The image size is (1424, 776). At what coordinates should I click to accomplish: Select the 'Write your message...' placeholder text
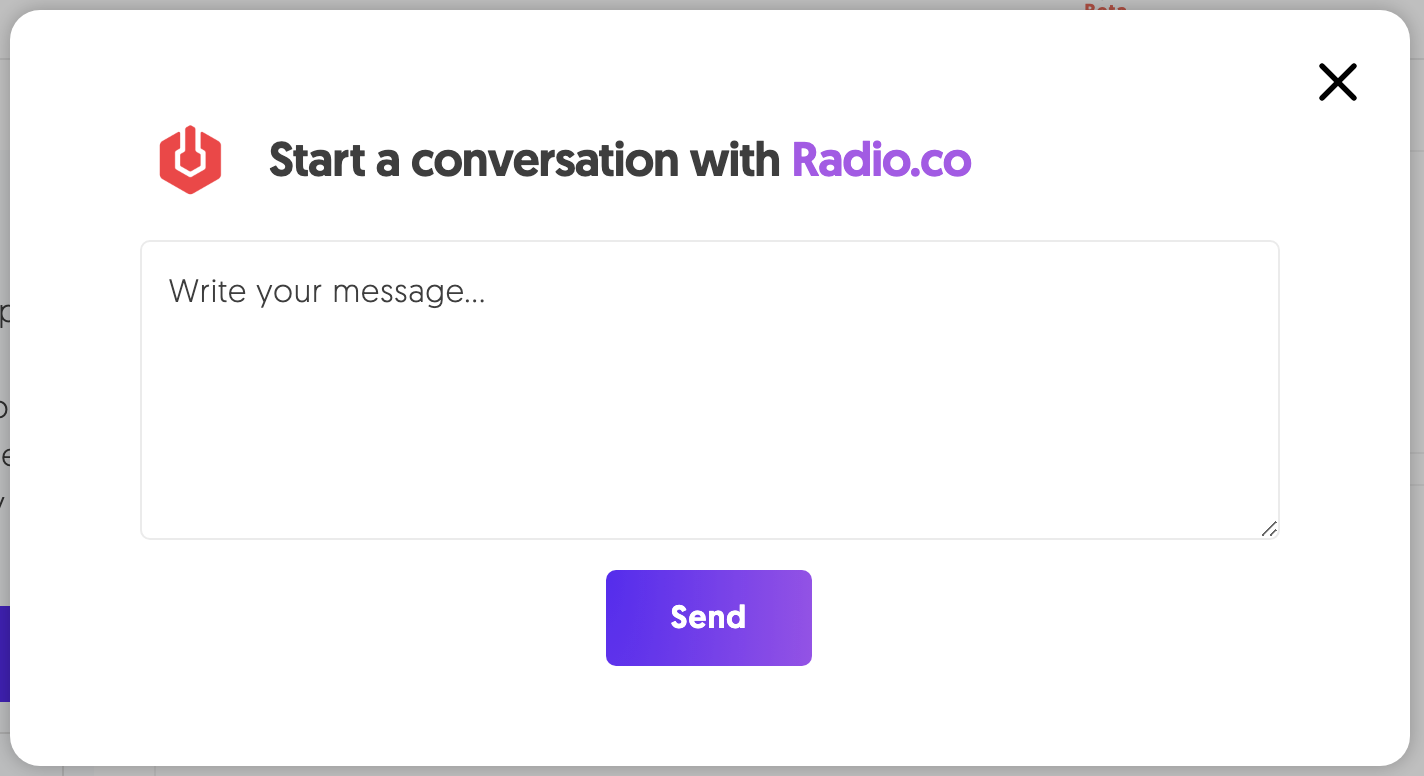click(x=328, y=291)
